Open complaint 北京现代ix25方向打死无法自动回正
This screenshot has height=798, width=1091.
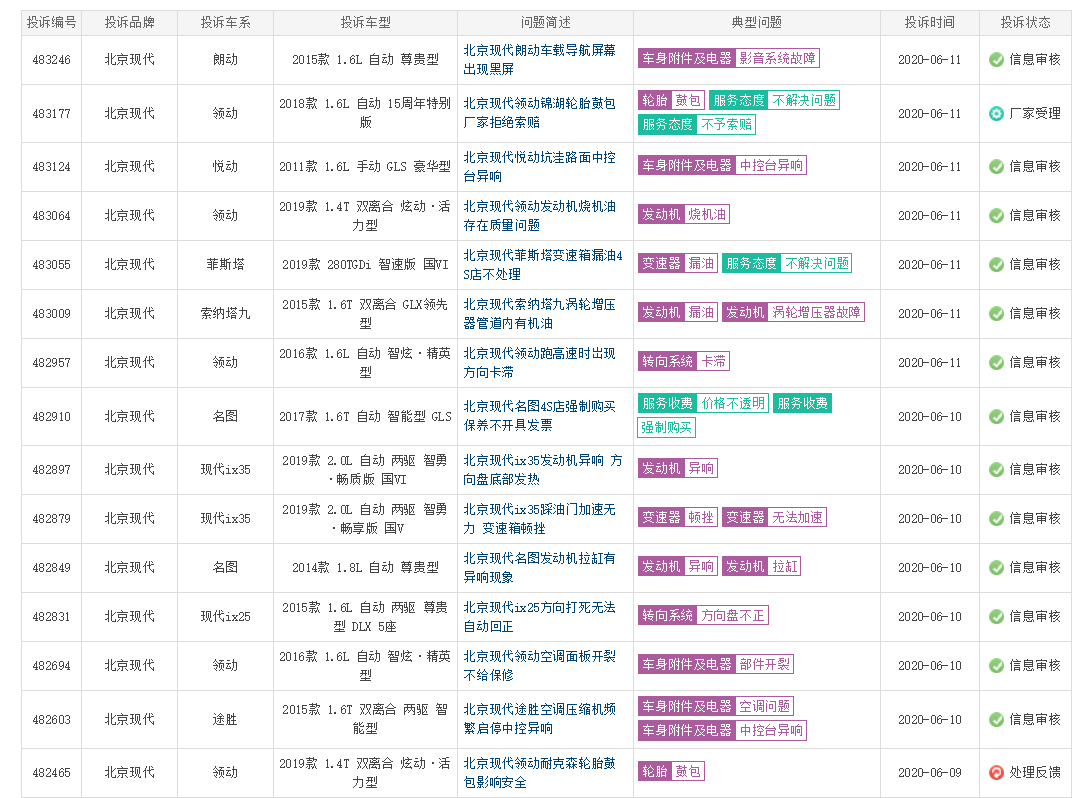[x=539, y=617]
